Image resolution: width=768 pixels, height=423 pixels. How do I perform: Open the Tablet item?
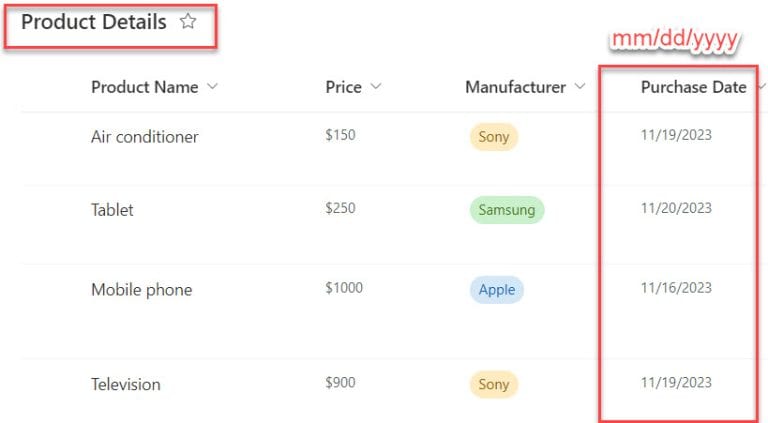(112, 210)
